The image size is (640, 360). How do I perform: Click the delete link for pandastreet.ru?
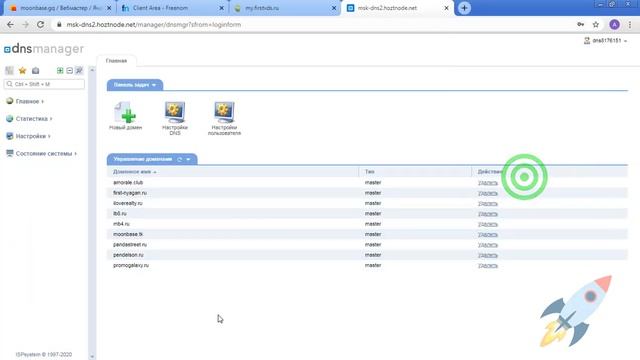click(488, 245)
